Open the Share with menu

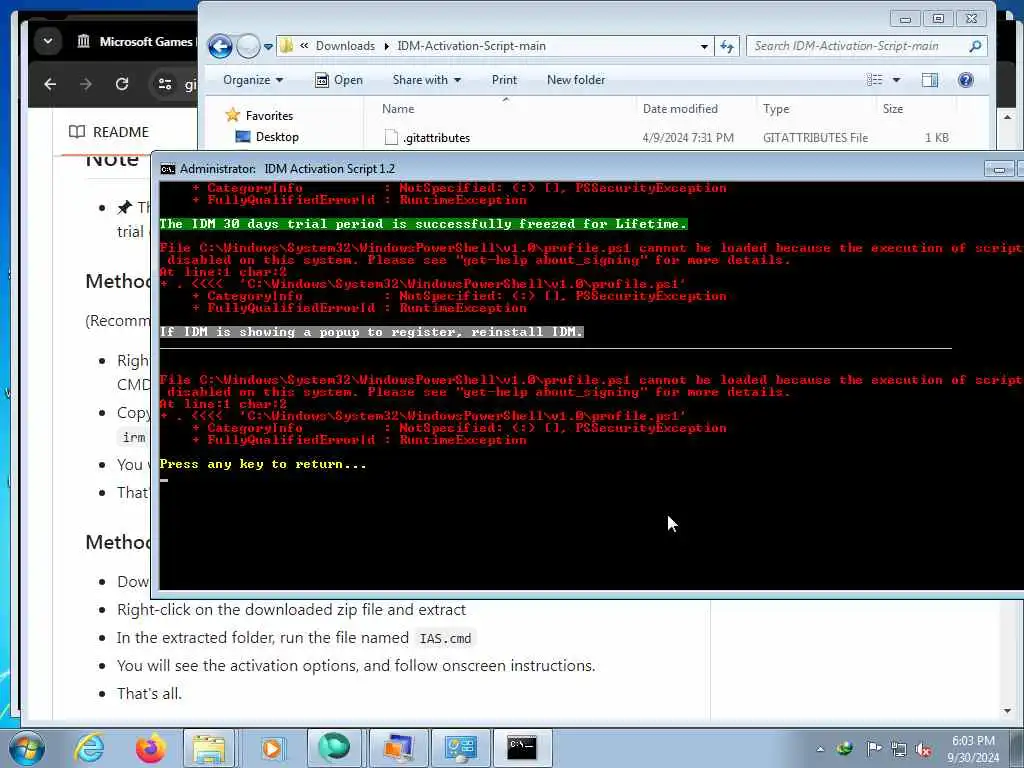(x=426, y=80)
